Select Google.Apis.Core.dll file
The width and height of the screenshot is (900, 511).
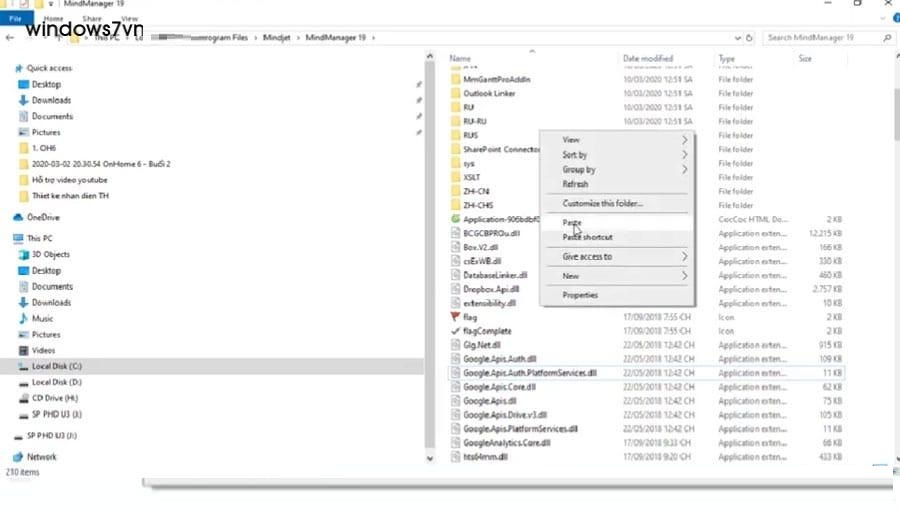click(x=499, y=388)
